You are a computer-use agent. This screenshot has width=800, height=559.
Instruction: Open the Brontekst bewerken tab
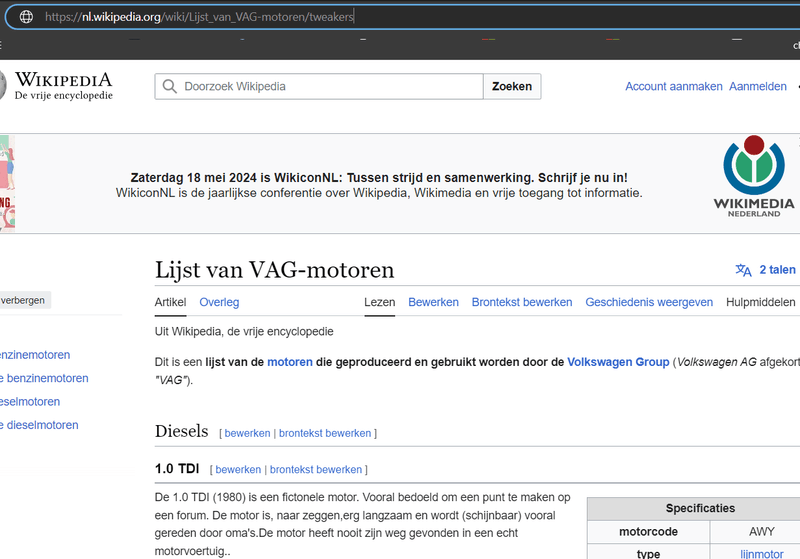[522, 302]
